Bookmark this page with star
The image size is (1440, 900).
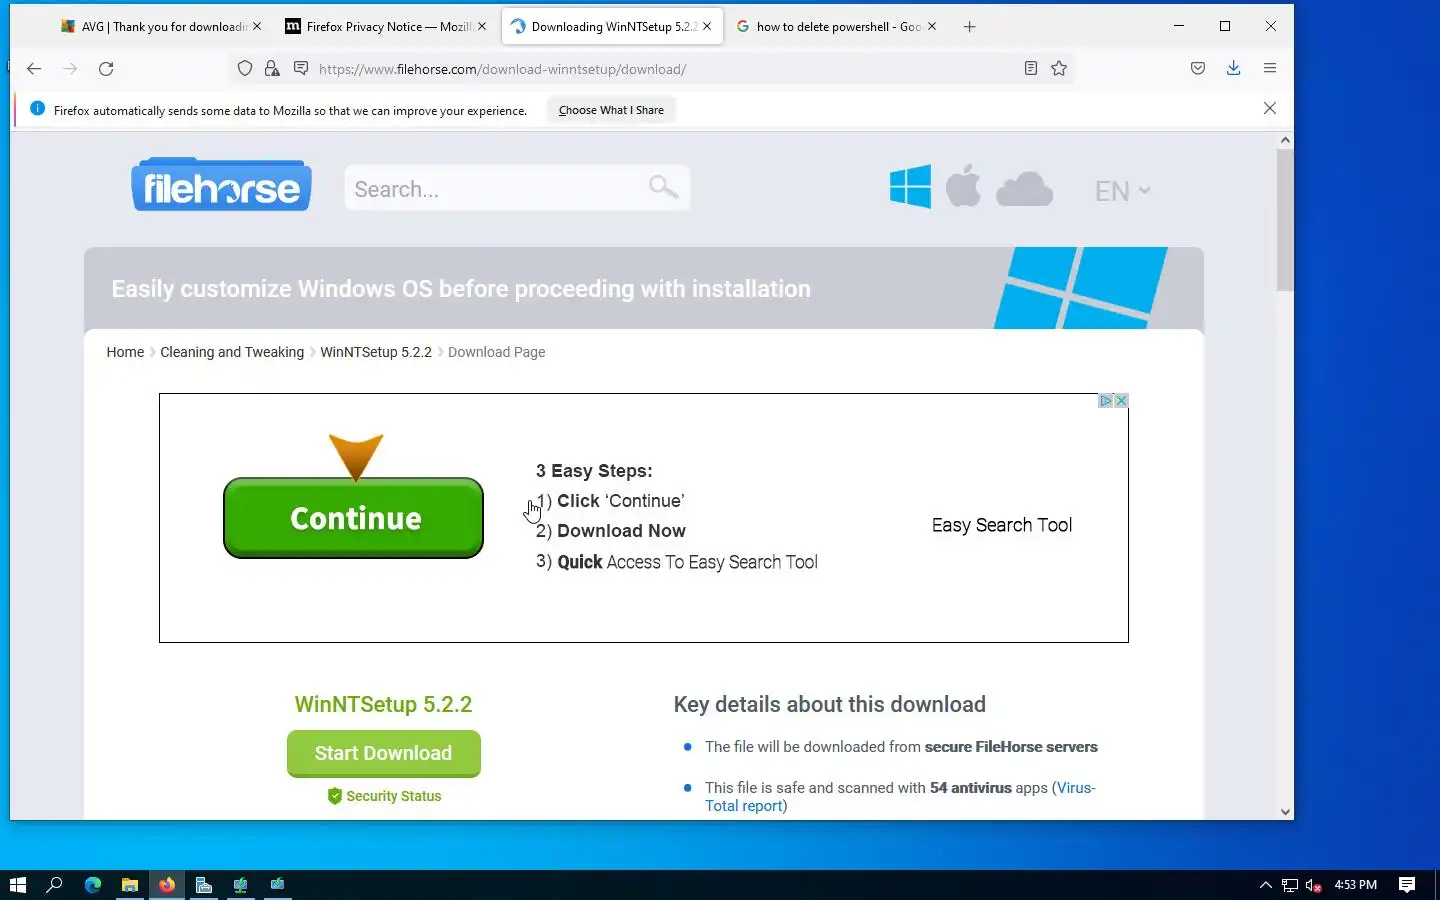[x=1059, y=69]
